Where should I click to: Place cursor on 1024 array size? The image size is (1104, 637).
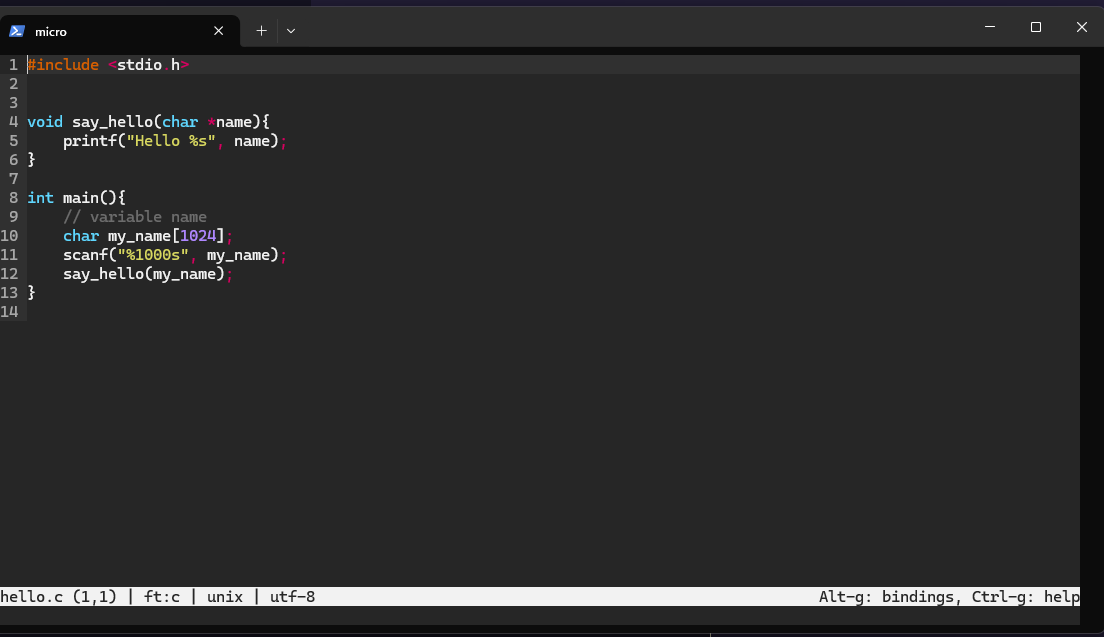pyautogui.click(x=198, y=236)
